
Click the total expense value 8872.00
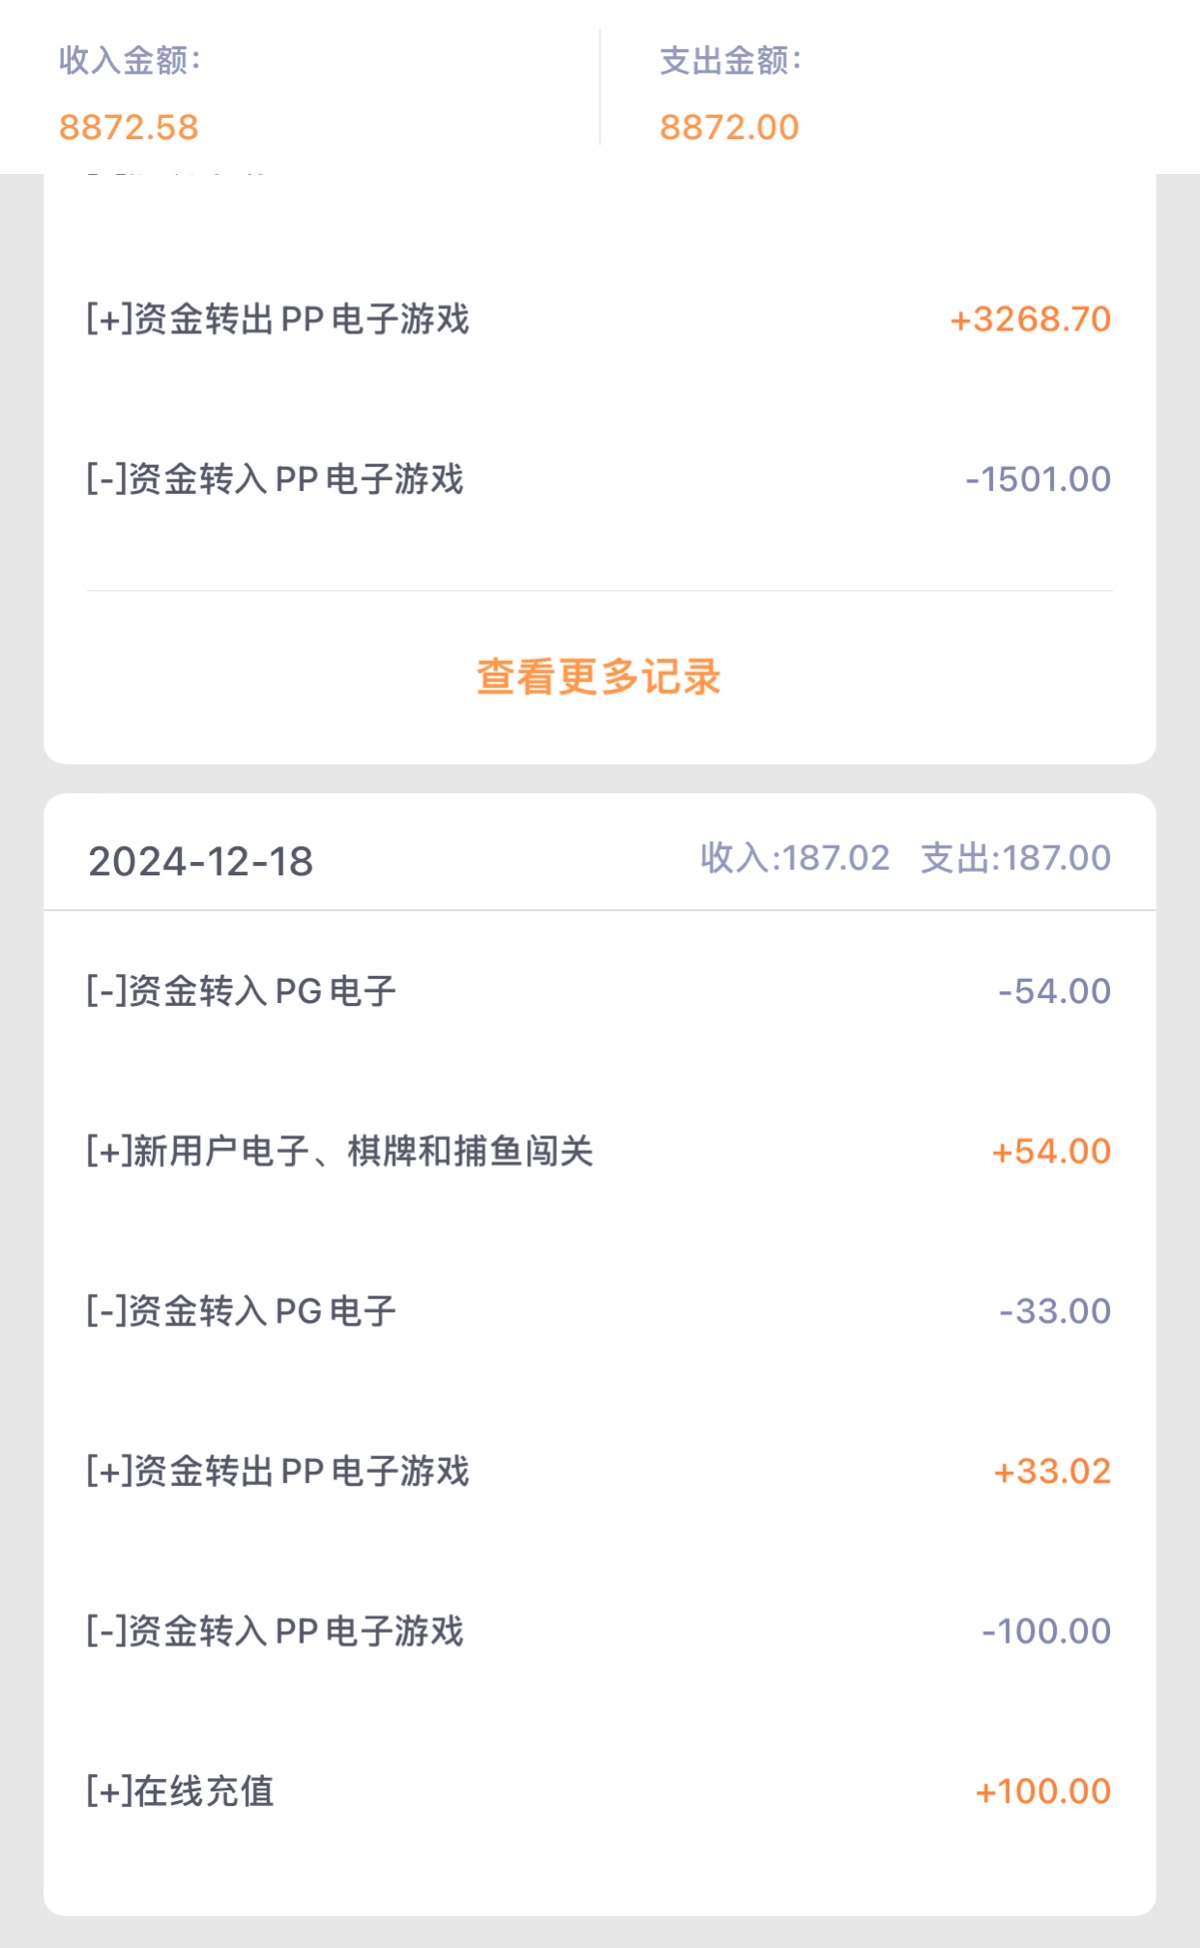729,127
